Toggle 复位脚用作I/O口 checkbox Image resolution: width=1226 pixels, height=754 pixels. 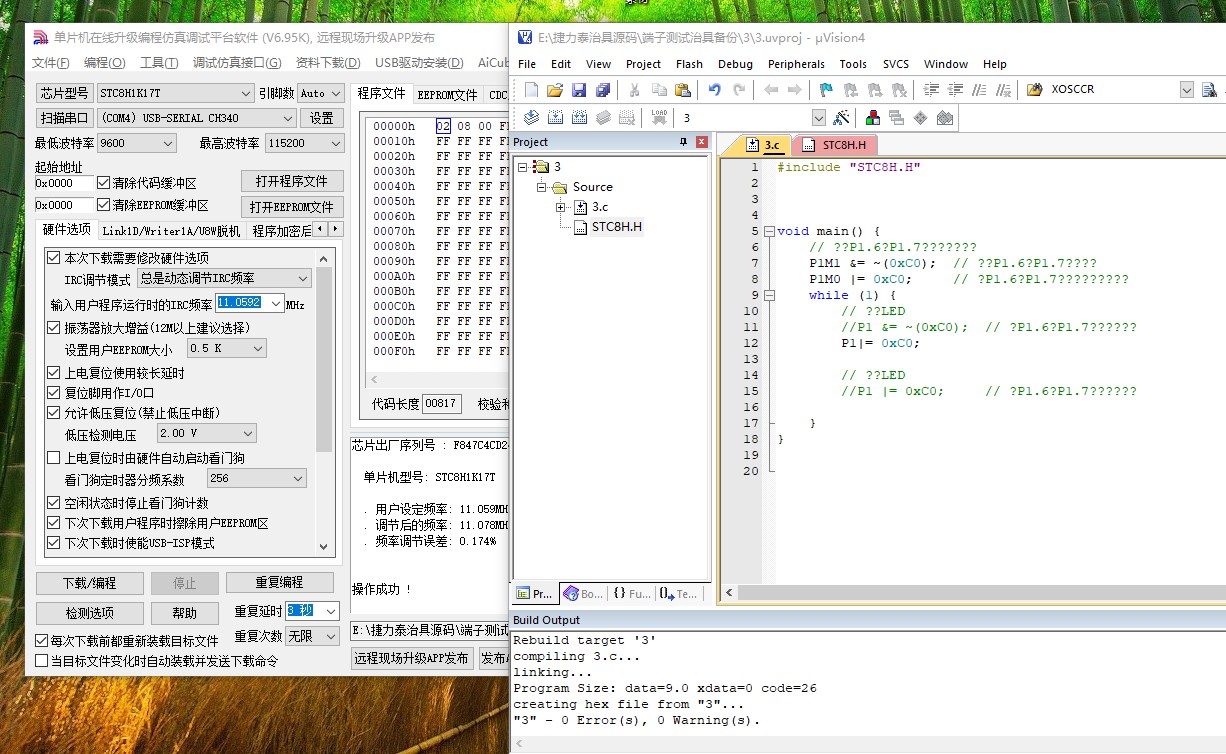[54, 393]
